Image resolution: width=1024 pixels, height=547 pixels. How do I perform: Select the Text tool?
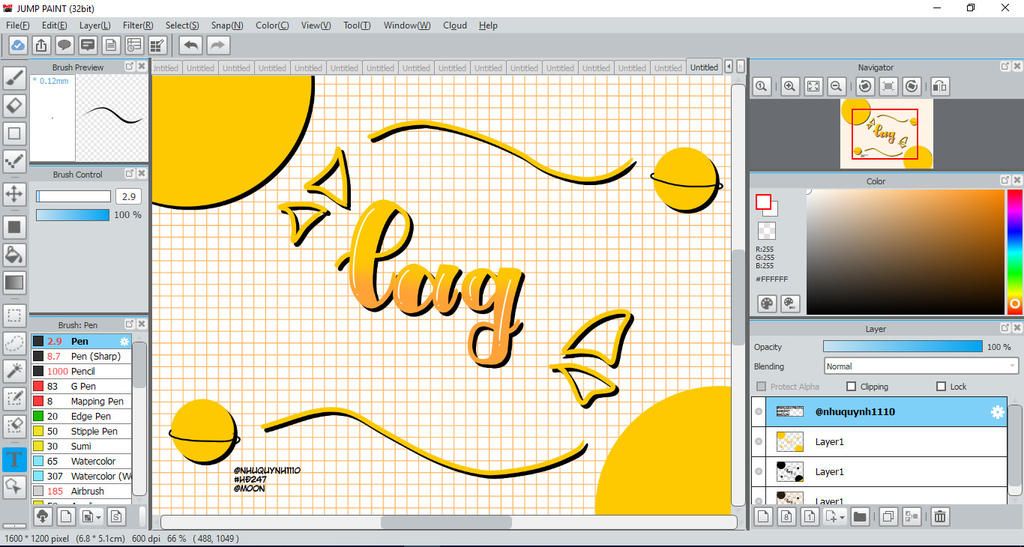tap(14, 459)
